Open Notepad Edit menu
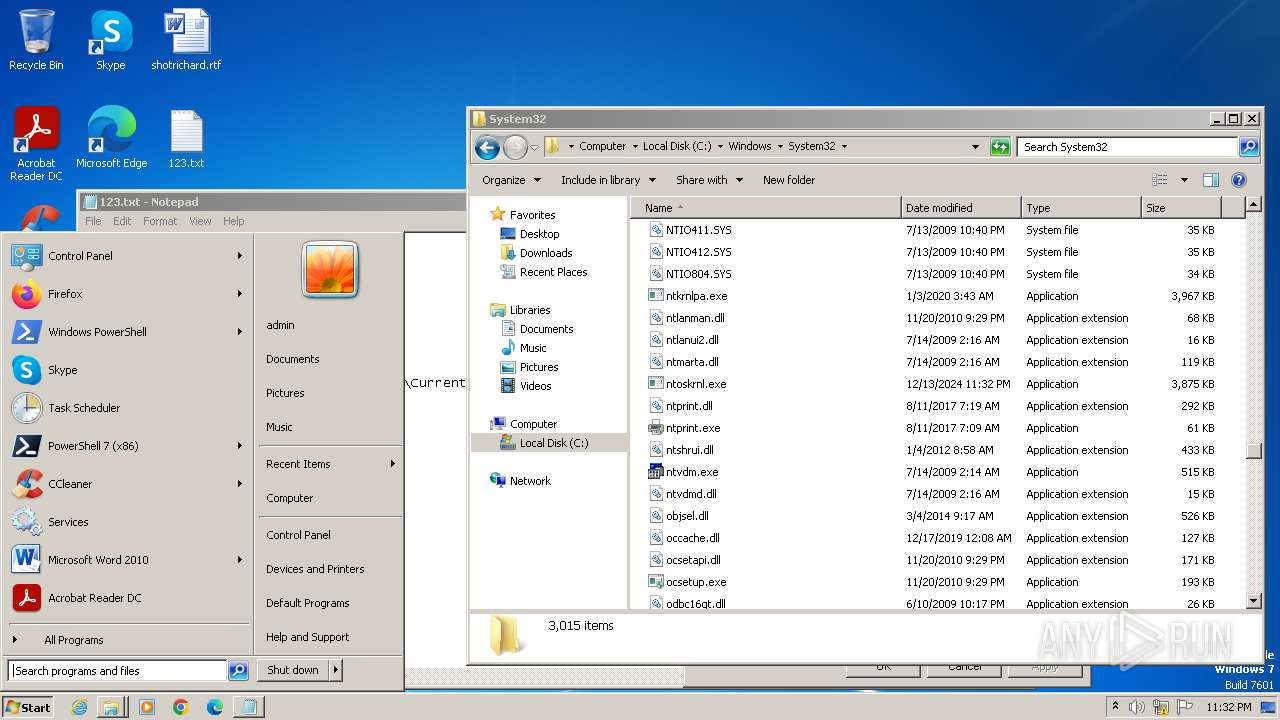The height and width of the screenshot is (720, 1280). click(x=122, y=221)
